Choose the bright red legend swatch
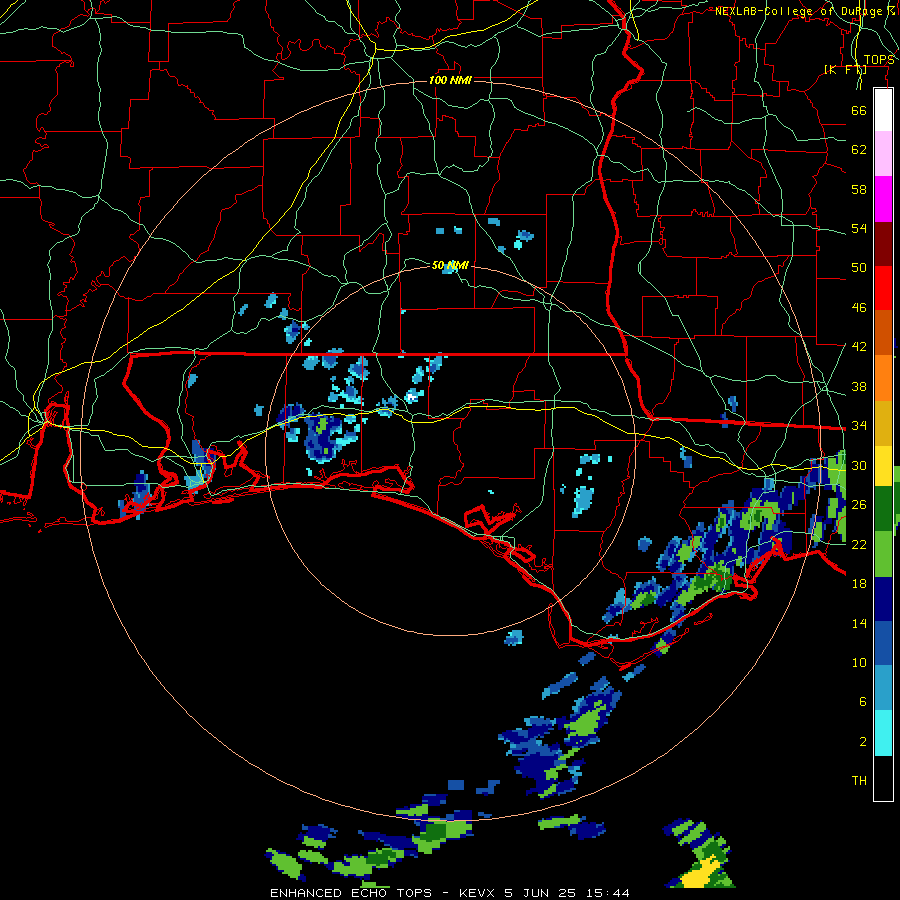Viewport: 900px width, 900px height. click(883, 288)
